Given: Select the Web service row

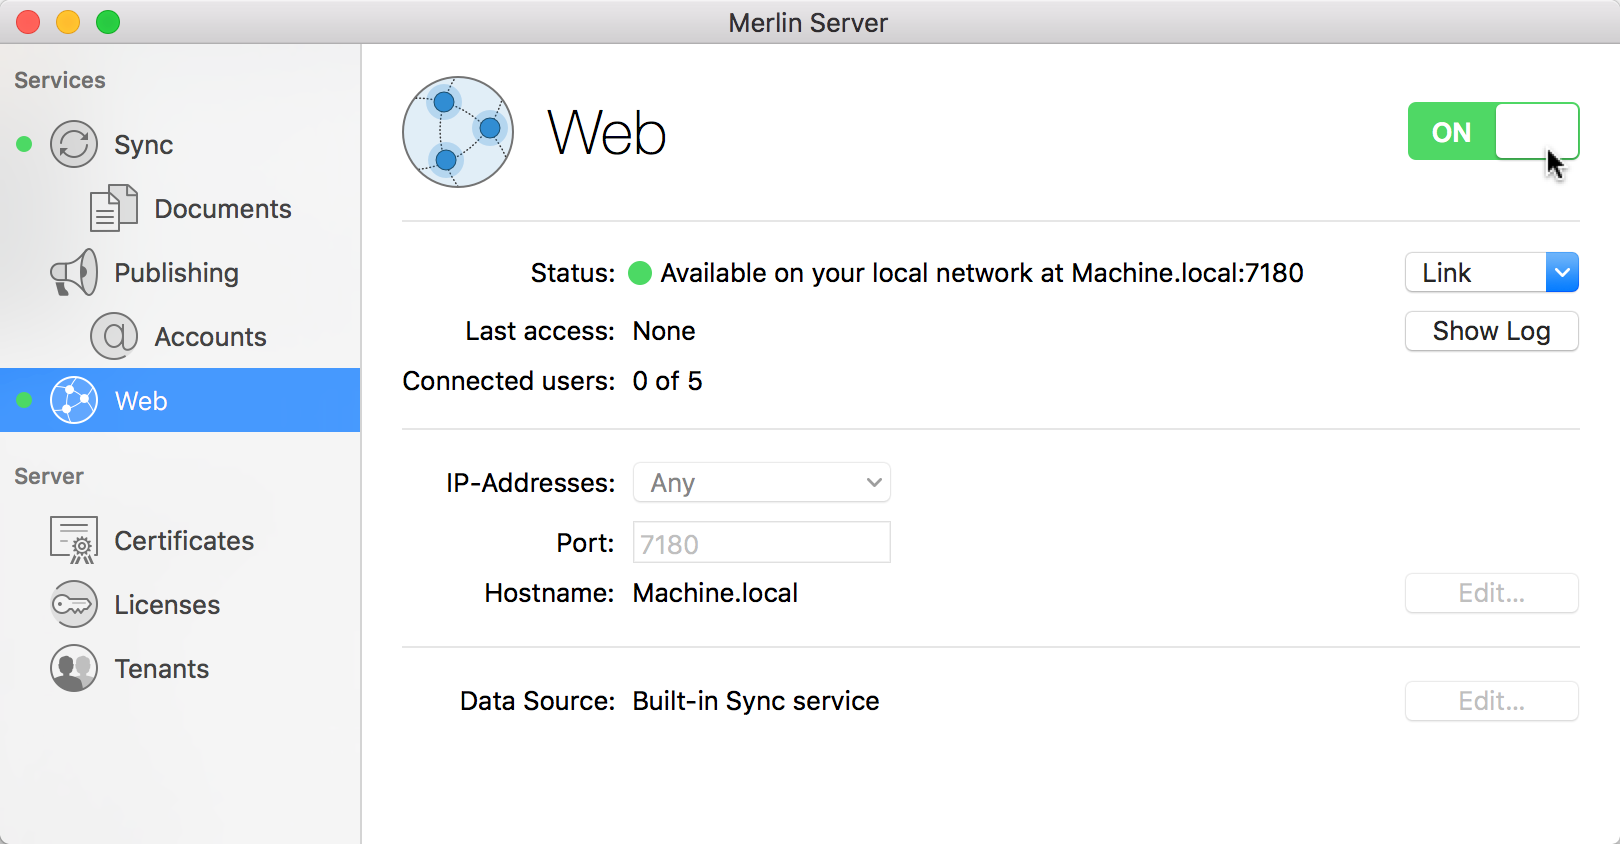Looking at the screenshot, I should pyautogui.click(x=180, y=400).
